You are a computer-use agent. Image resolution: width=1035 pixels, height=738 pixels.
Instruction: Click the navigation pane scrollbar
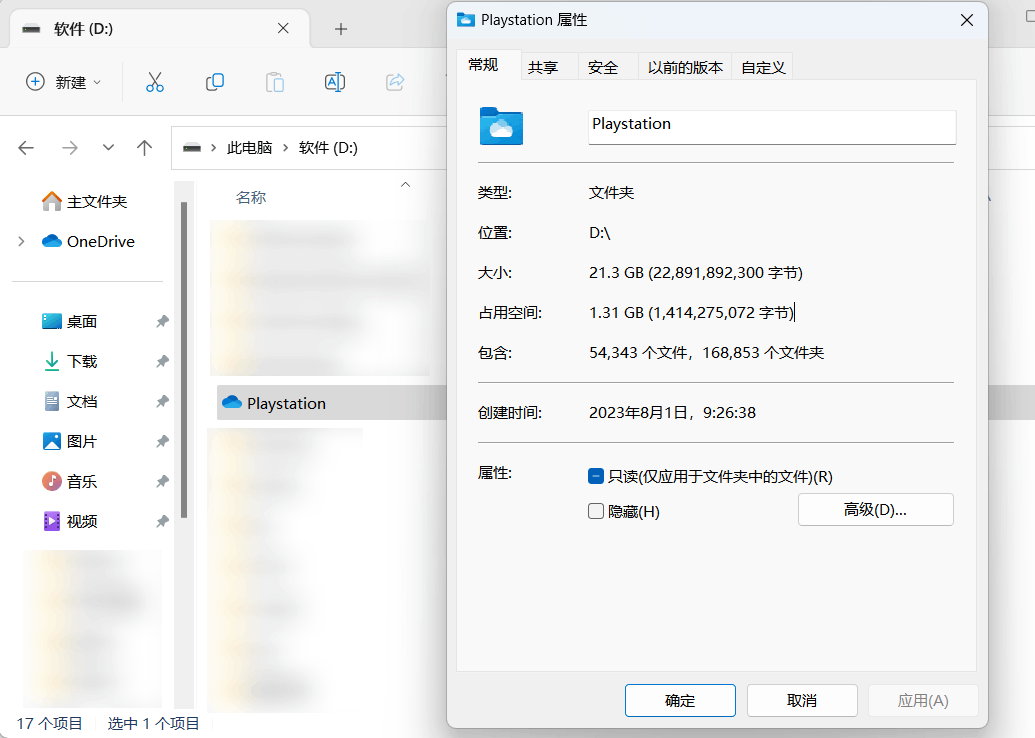pos(184,360)
